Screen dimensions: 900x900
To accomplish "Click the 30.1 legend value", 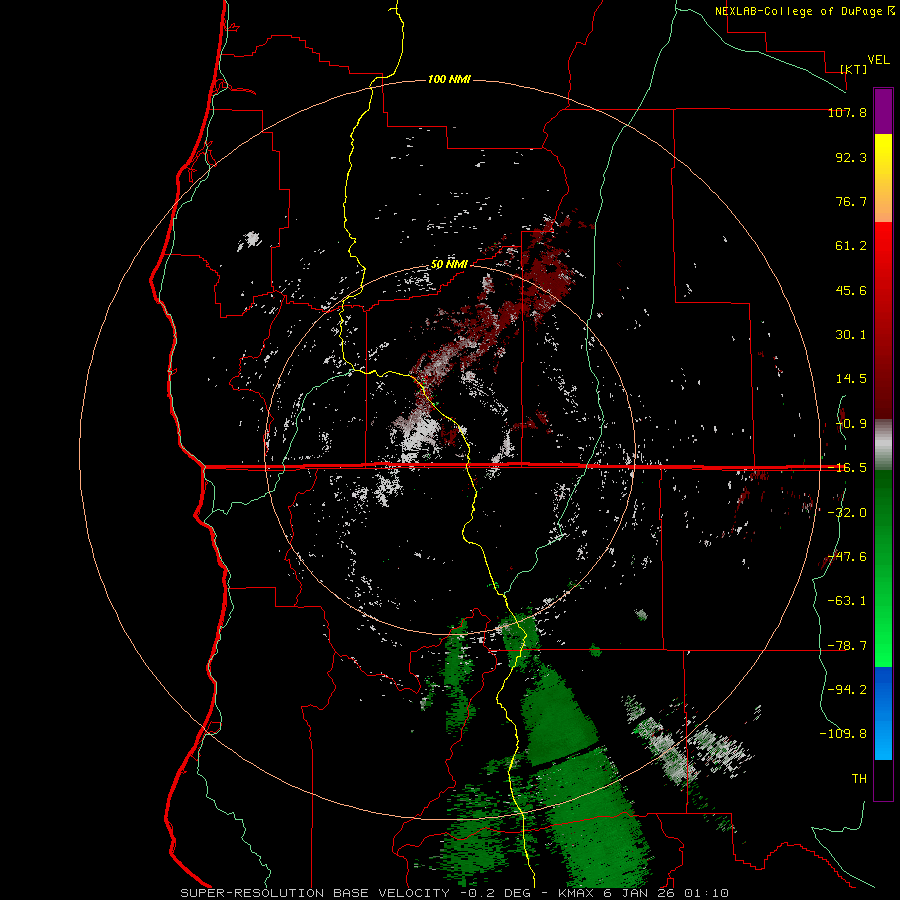I will click(851, 335).
